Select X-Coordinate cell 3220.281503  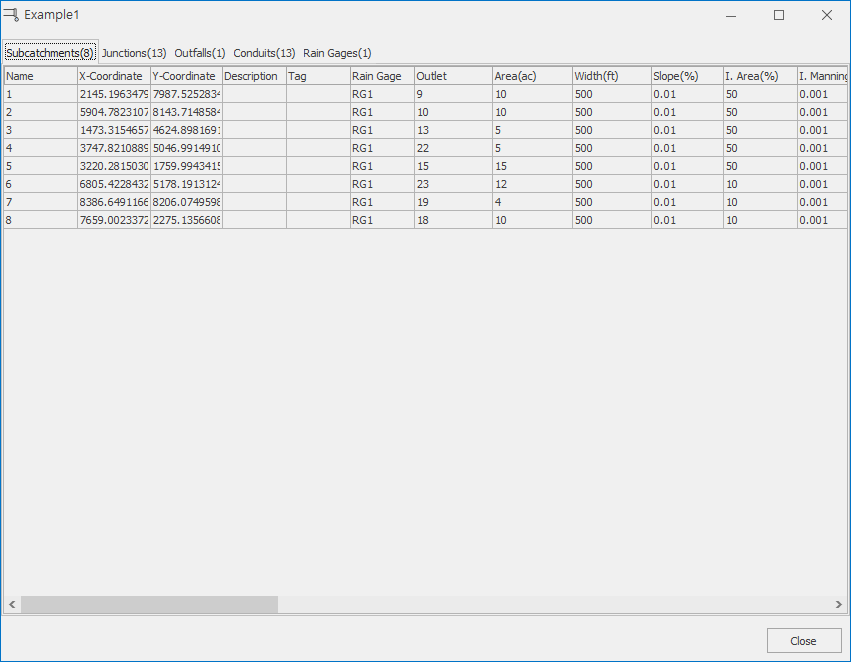point(113,166)
